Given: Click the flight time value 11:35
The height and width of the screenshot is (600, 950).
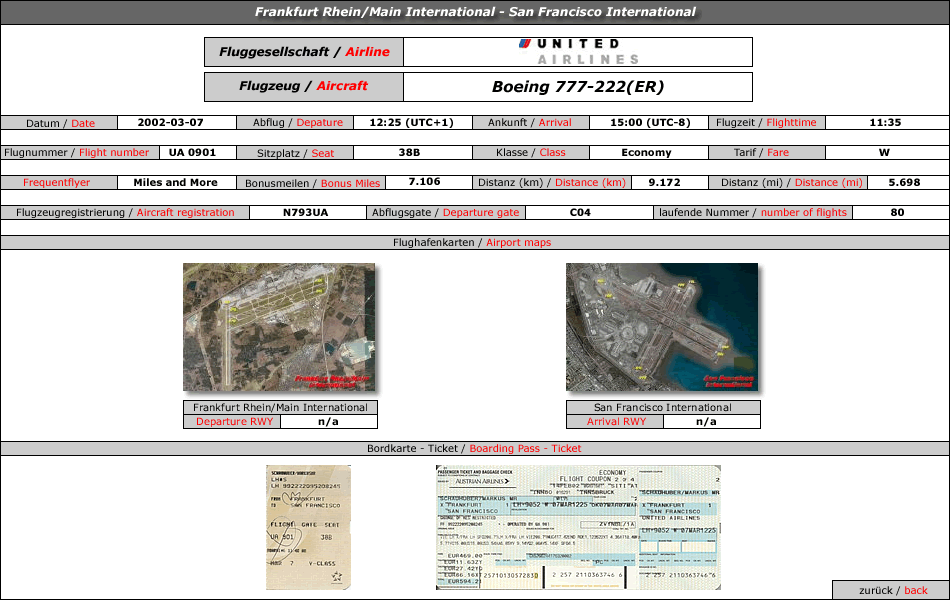Looking at the screenshot, I should click(885, 122).
